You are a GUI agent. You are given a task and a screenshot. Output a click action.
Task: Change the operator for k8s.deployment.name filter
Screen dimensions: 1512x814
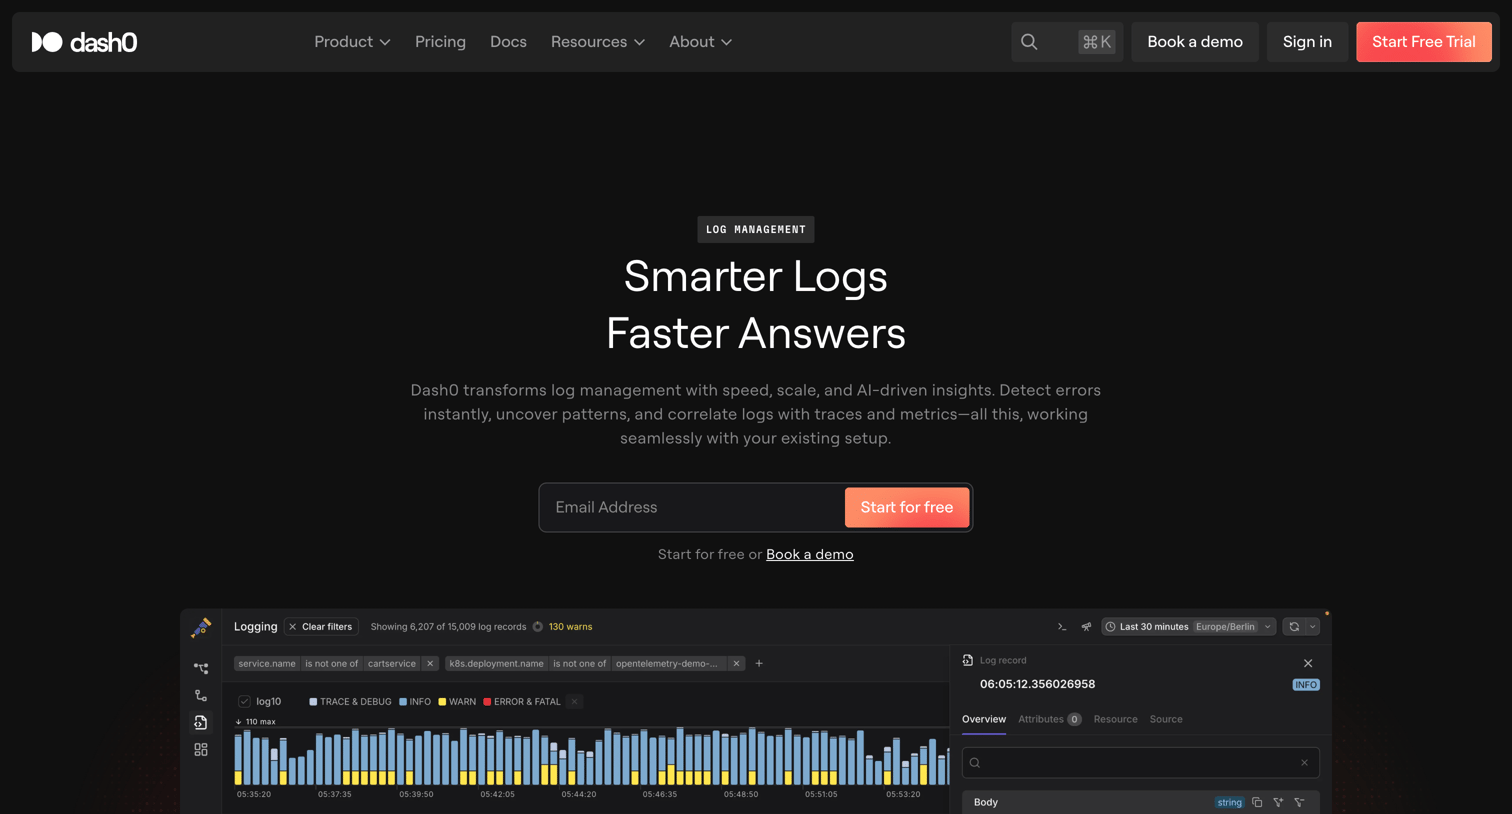tap(580, 663)
